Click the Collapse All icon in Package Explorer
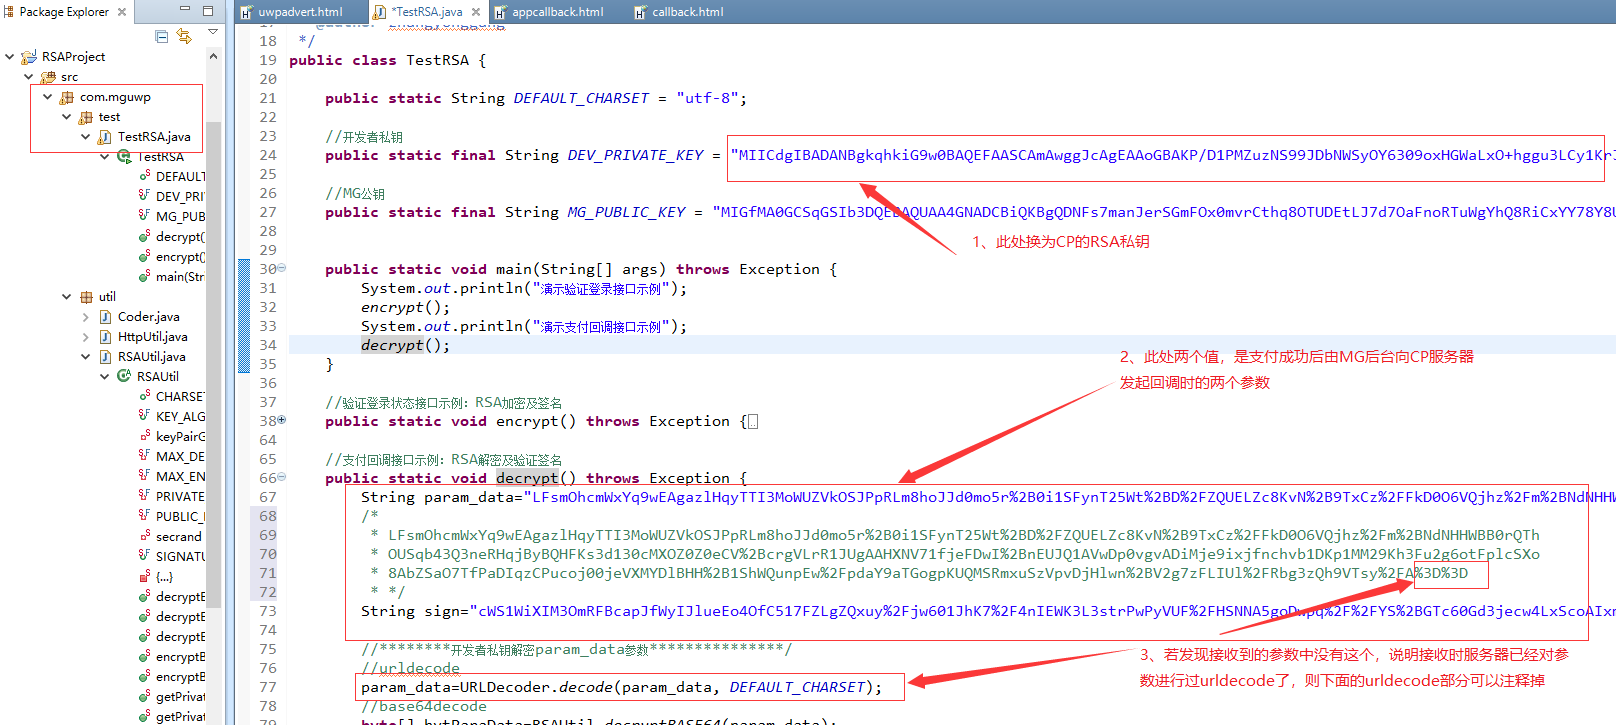Screen dimensions: 1616x725 click(x=162, y=37)
